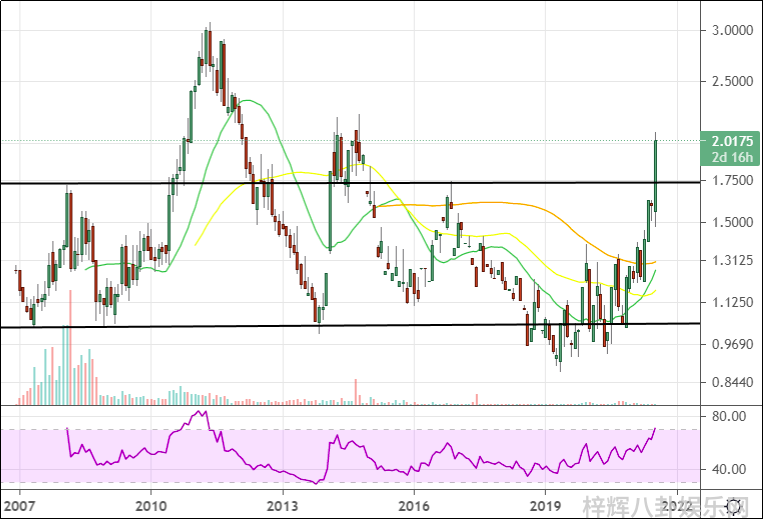The width and height of the screenshot is (764, 520).
Task: Click the 1.3125 price axis label
Action: pyautogui.click(x=732, y=261)
